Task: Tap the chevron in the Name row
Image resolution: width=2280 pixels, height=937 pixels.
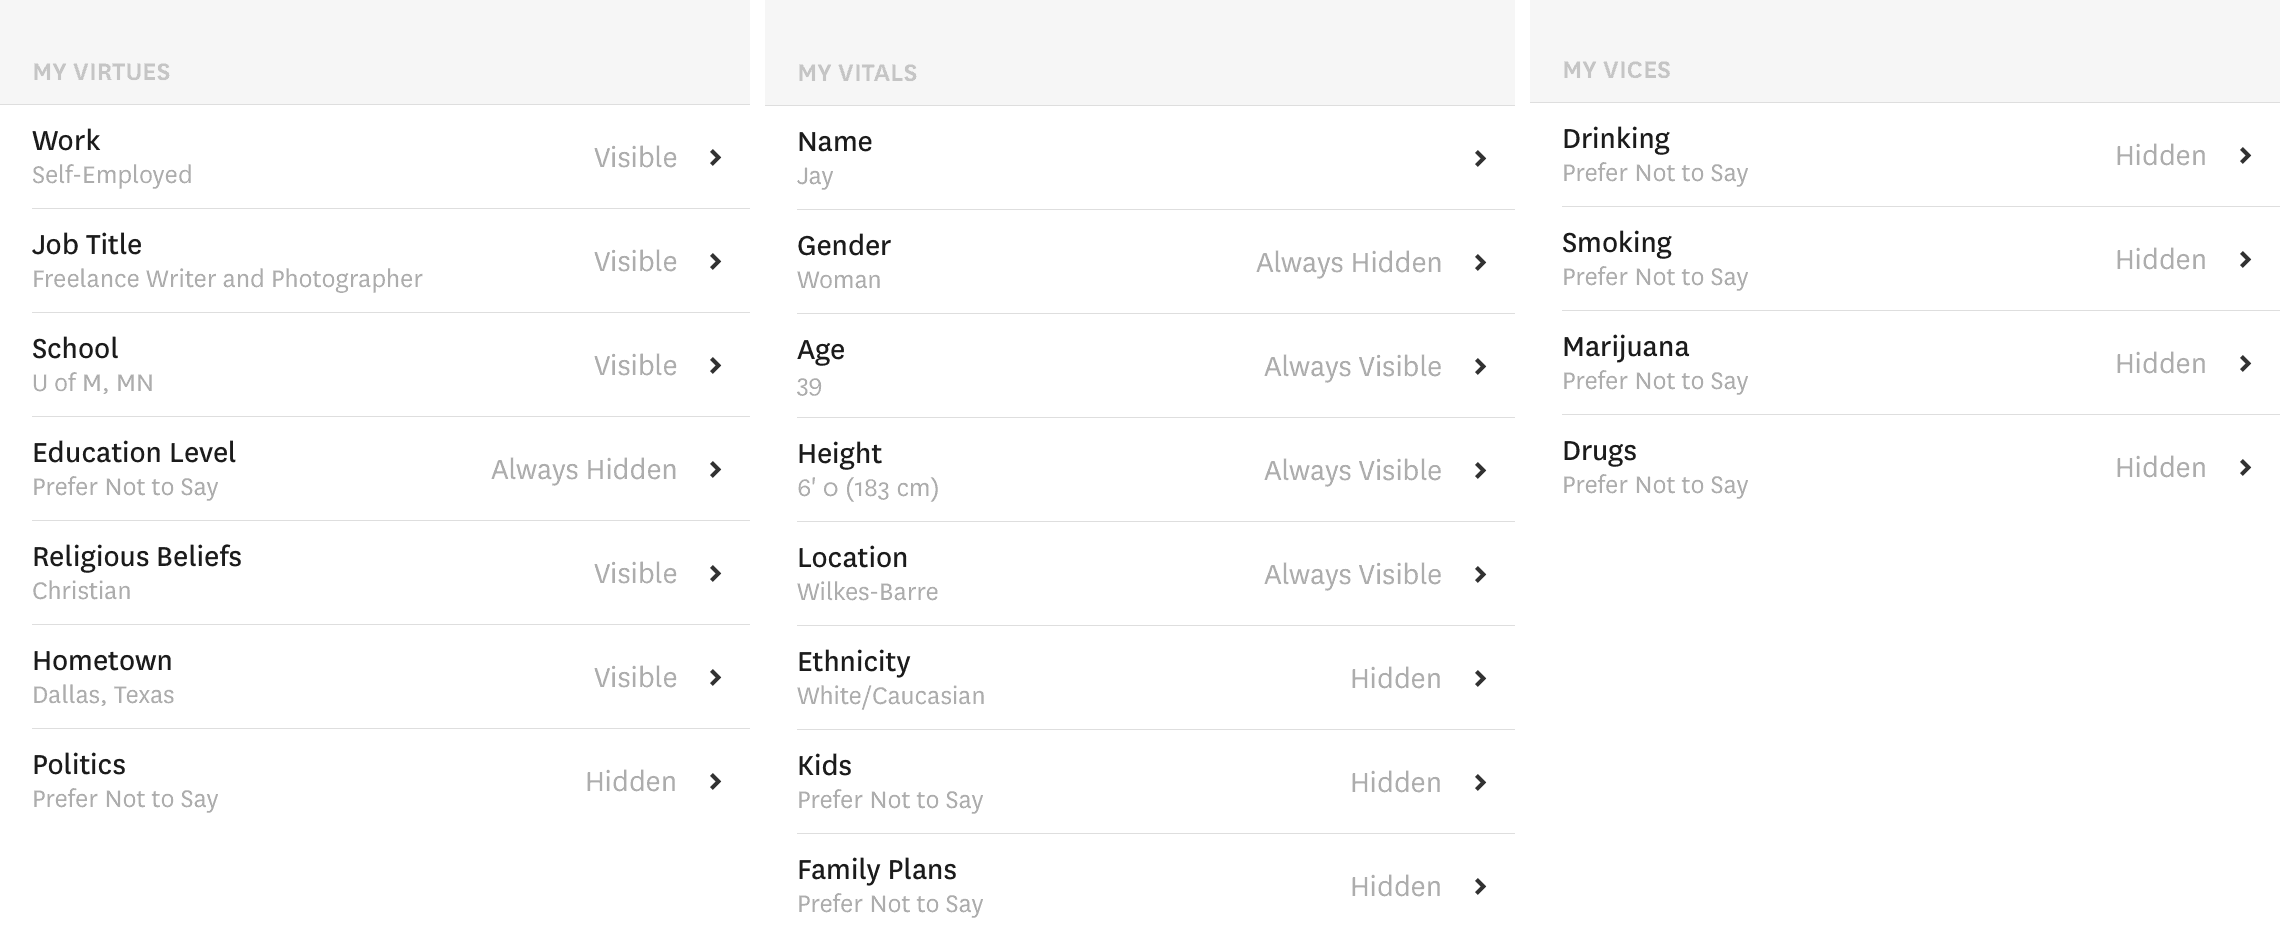Action: click(x=1480, y=158)
